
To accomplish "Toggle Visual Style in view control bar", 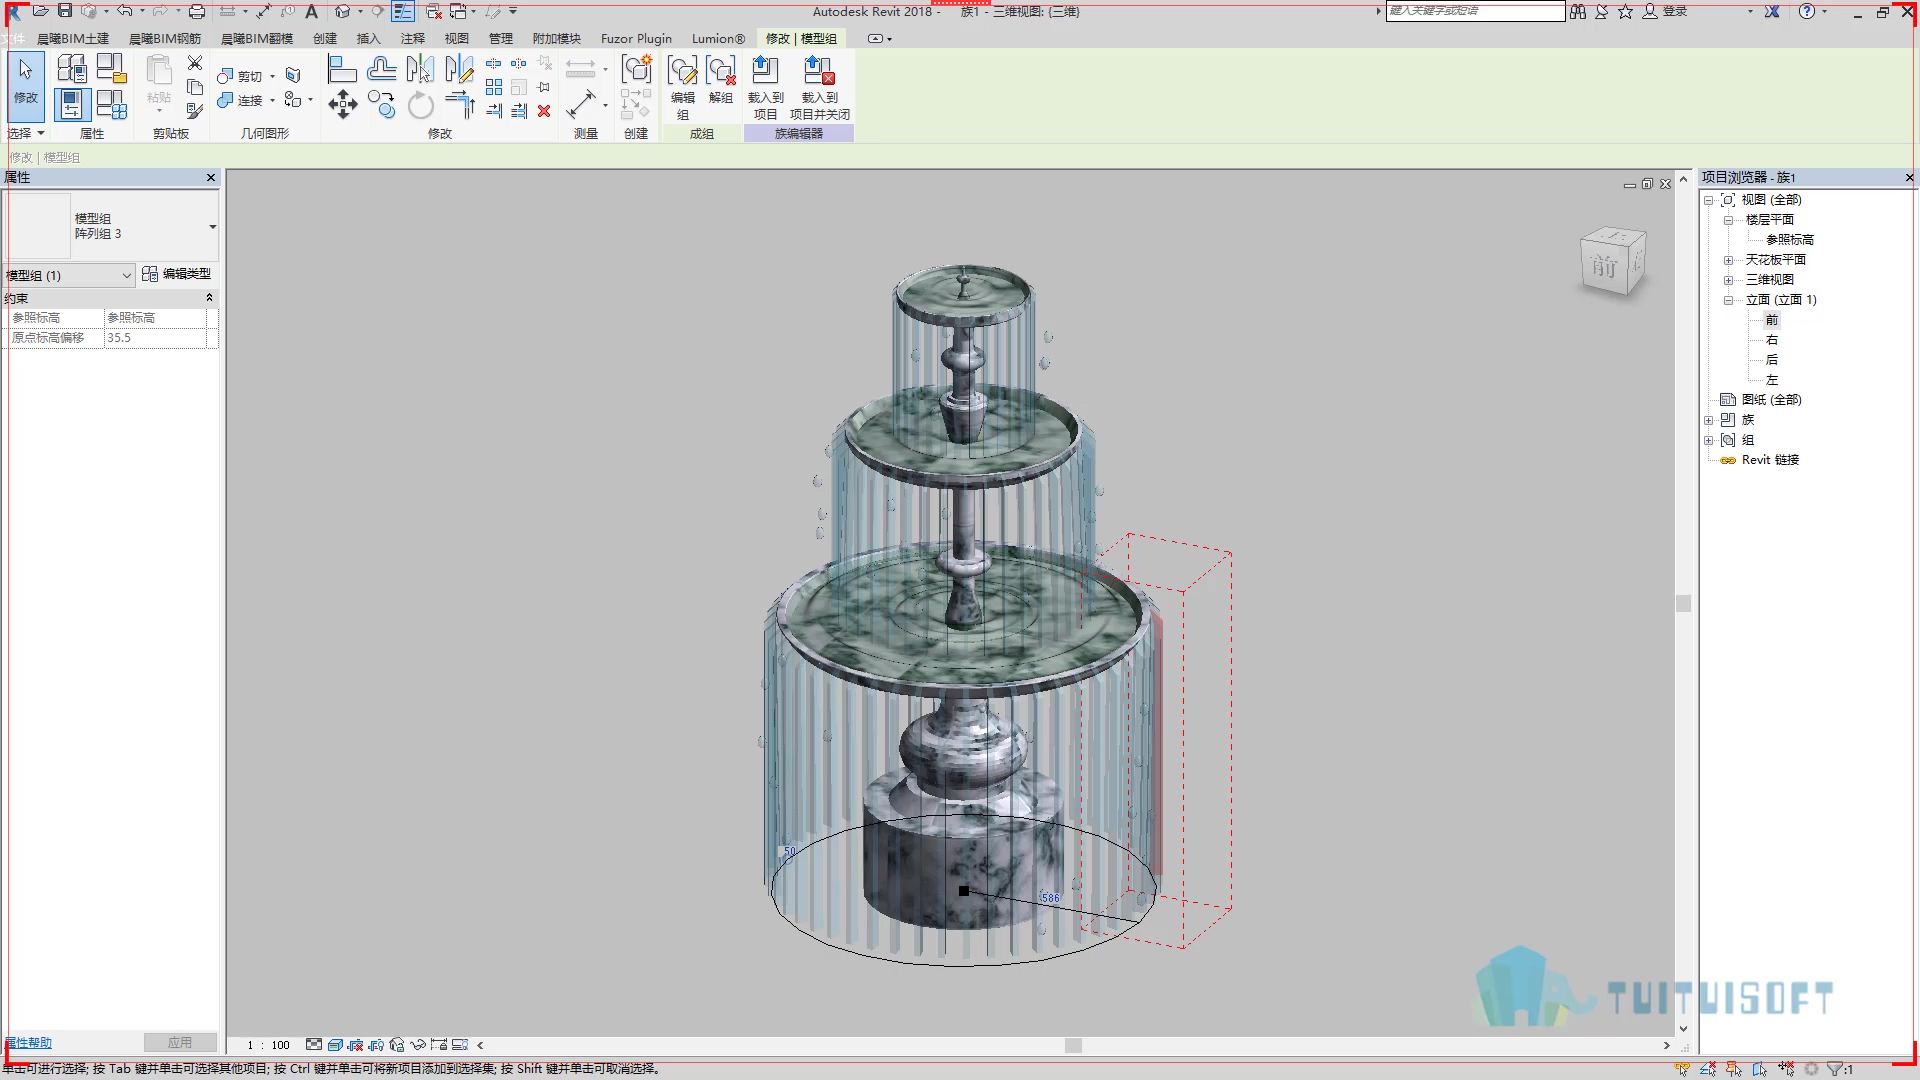I will (335, 1045).
